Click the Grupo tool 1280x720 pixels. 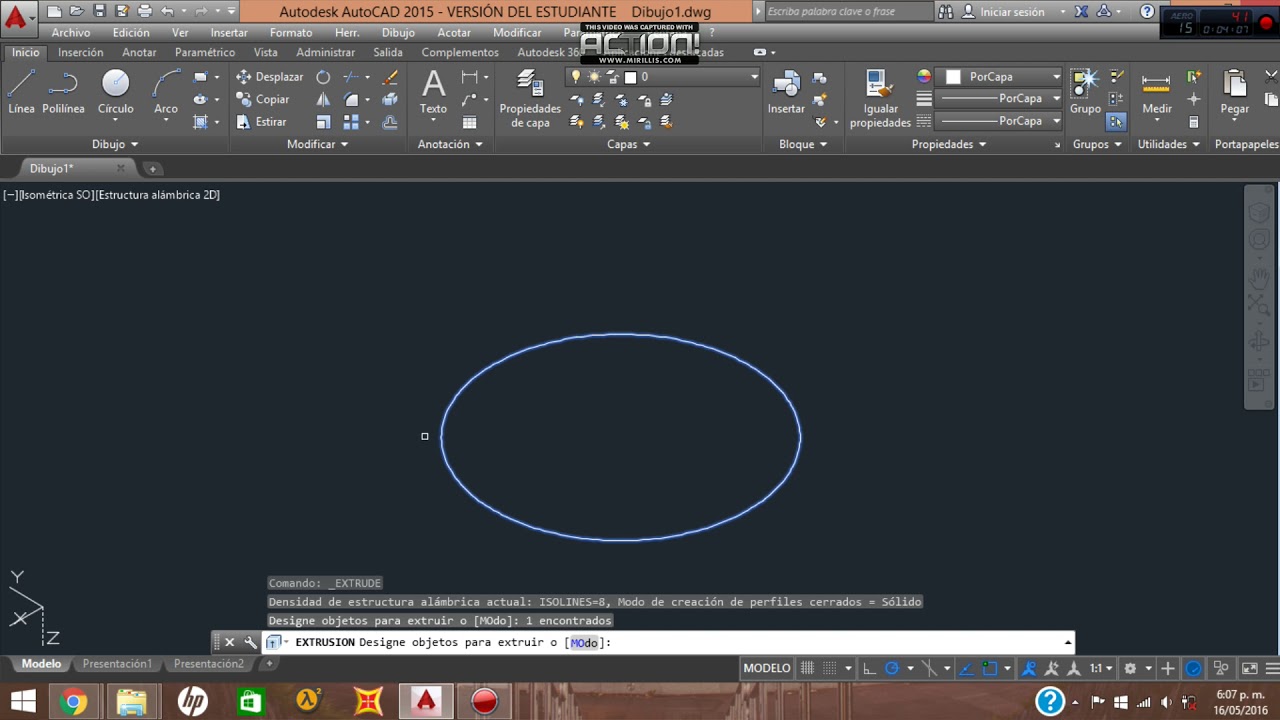point(1085,93)
